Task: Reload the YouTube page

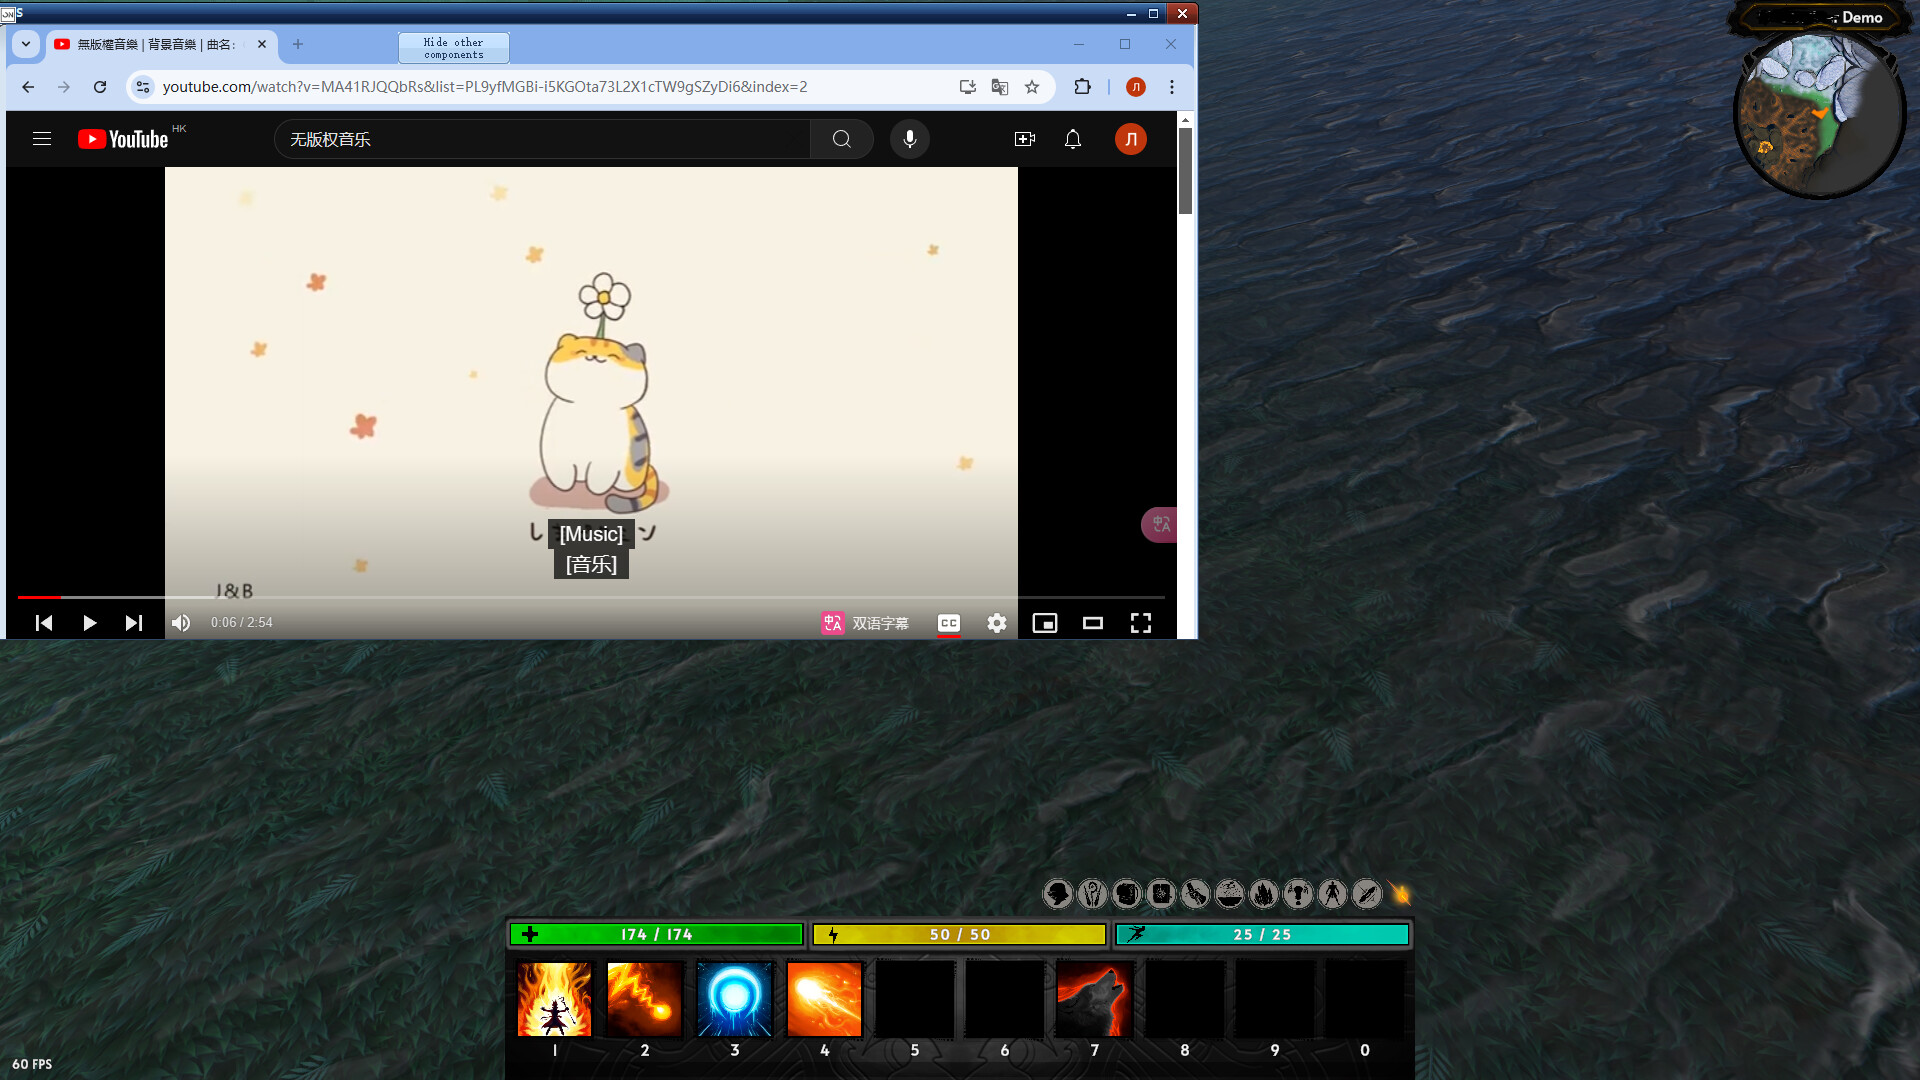Action: point(100,87)
